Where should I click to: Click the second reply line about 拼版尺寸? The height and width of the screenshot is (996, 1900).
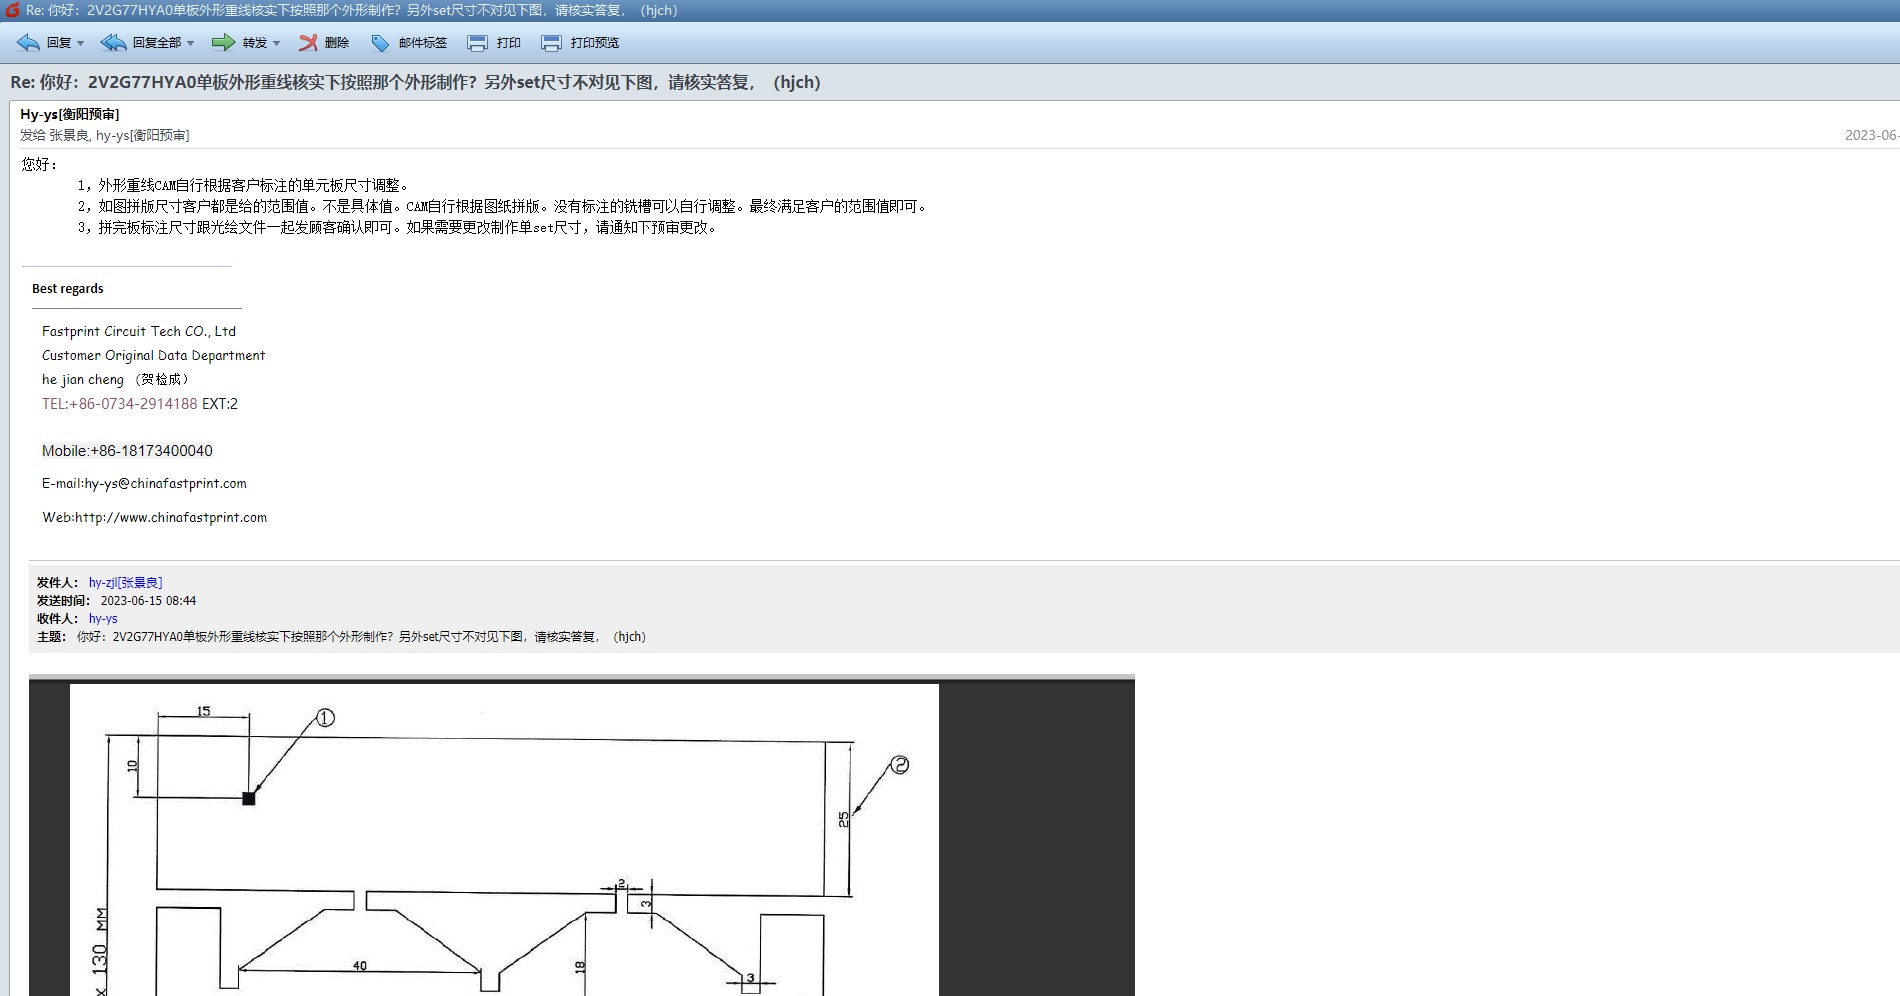[x=503, y=206]
